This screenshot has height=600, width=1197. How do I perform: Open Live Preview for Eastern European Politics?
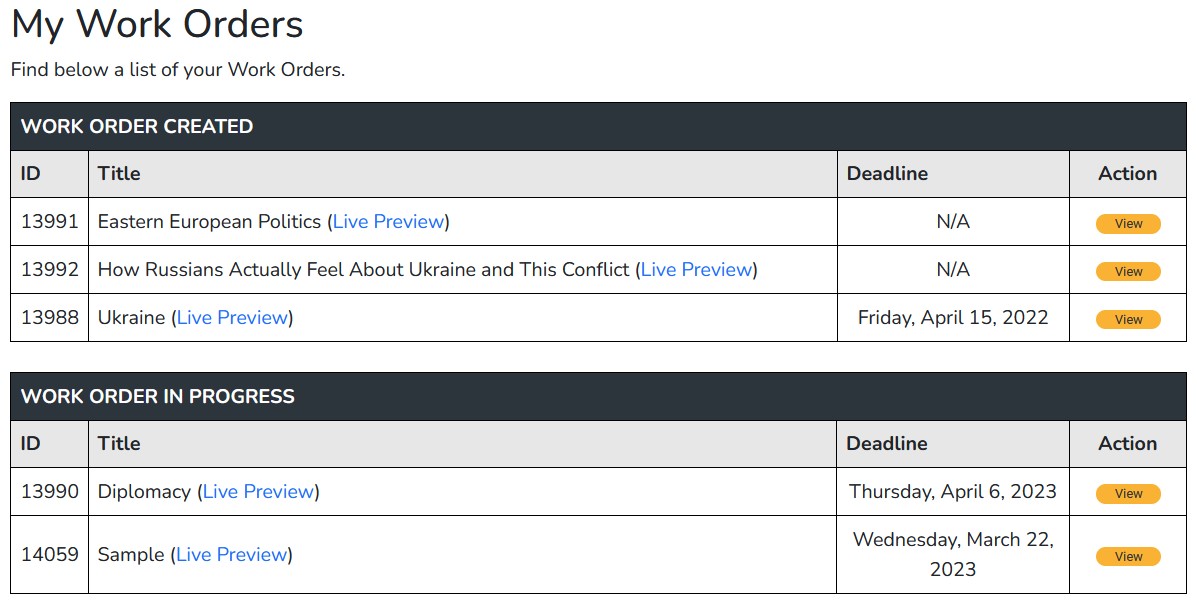389,222
